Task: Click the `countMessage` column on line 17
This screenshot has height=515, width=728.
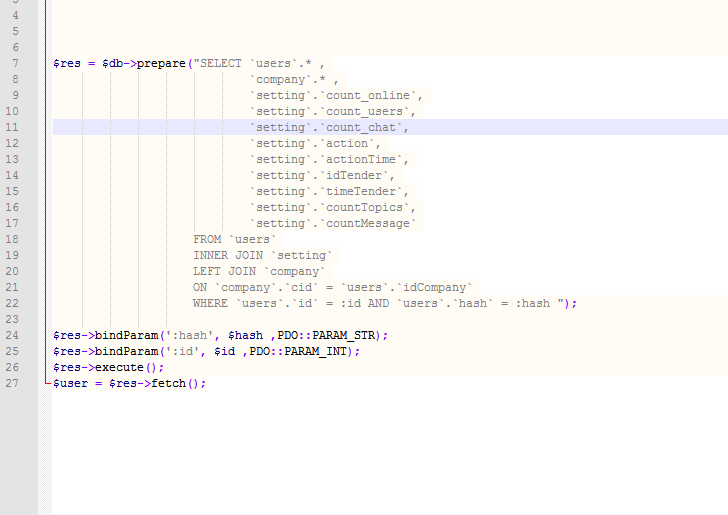Action: [368, 224]
